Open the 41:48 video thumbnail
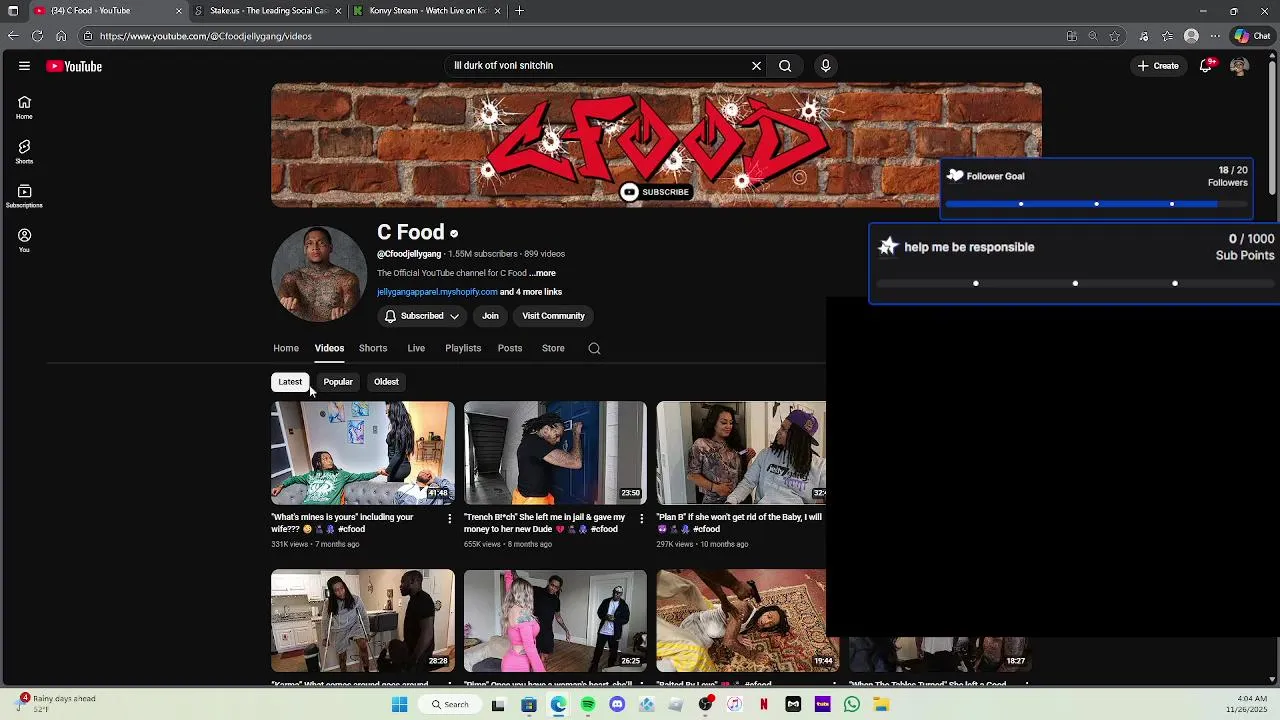The width and height of the screenshot is (1280, 720). 363,453
